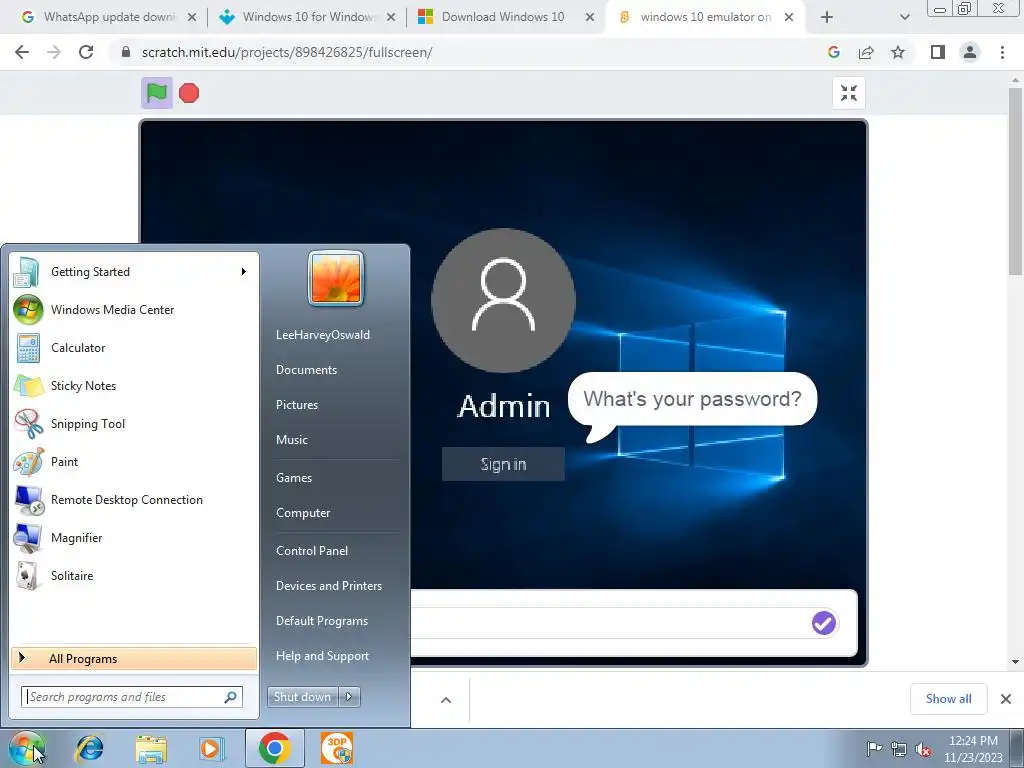This screenshot has width=1024, height=768.
Task: Click the user picture in Start menu
Action: click(336, 278)
